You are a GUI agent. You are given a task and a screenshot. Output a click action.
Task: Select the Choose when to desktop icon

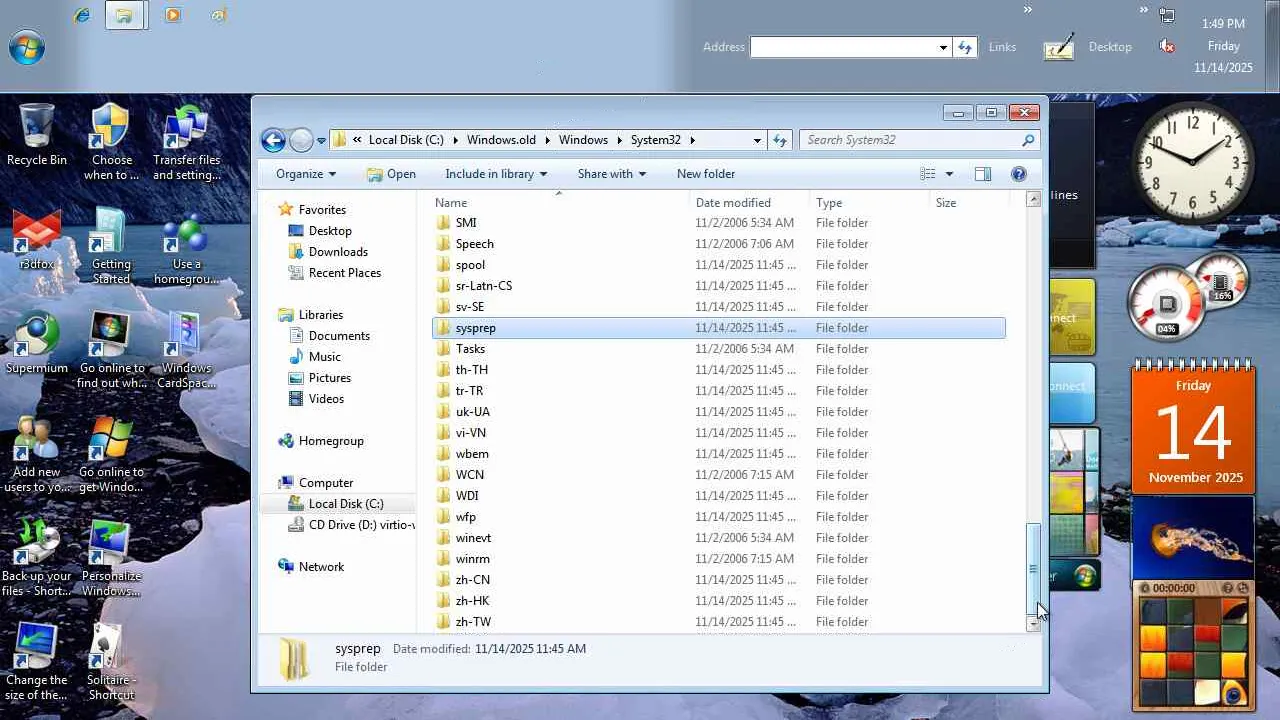(111, 143)
